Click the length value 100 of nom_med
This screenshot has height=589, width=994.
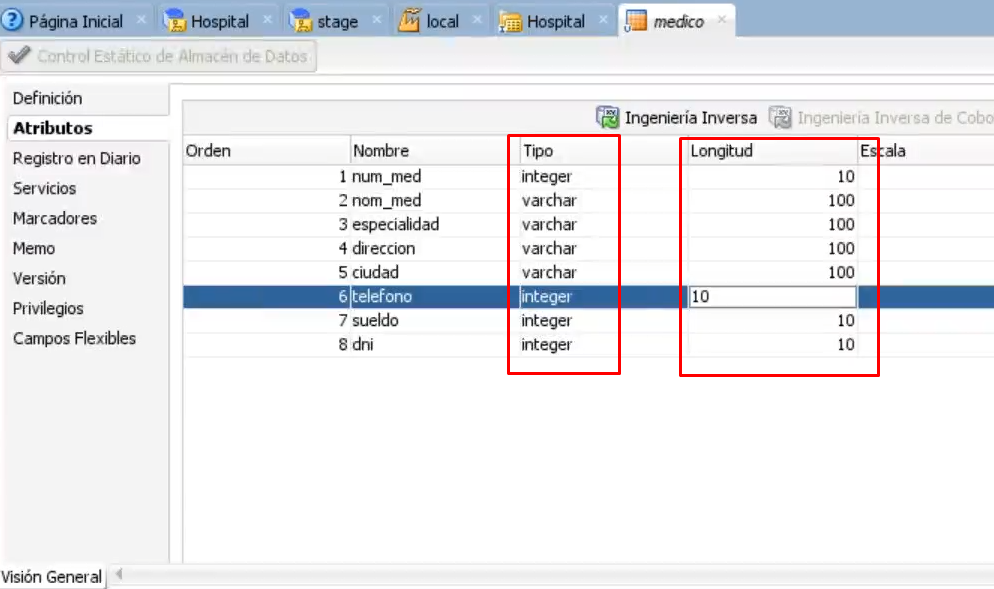click(841, 201)
